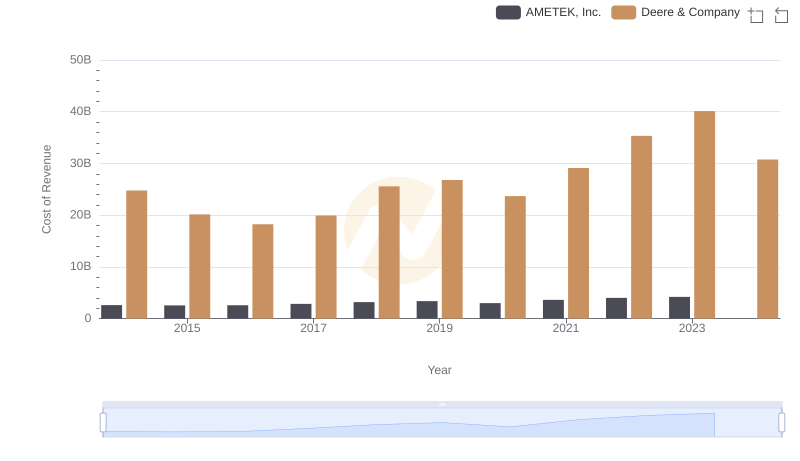This screenshot has width=800, height=461.
Task: Click the Deere tan legend swatch
Action: coord(623,12)
